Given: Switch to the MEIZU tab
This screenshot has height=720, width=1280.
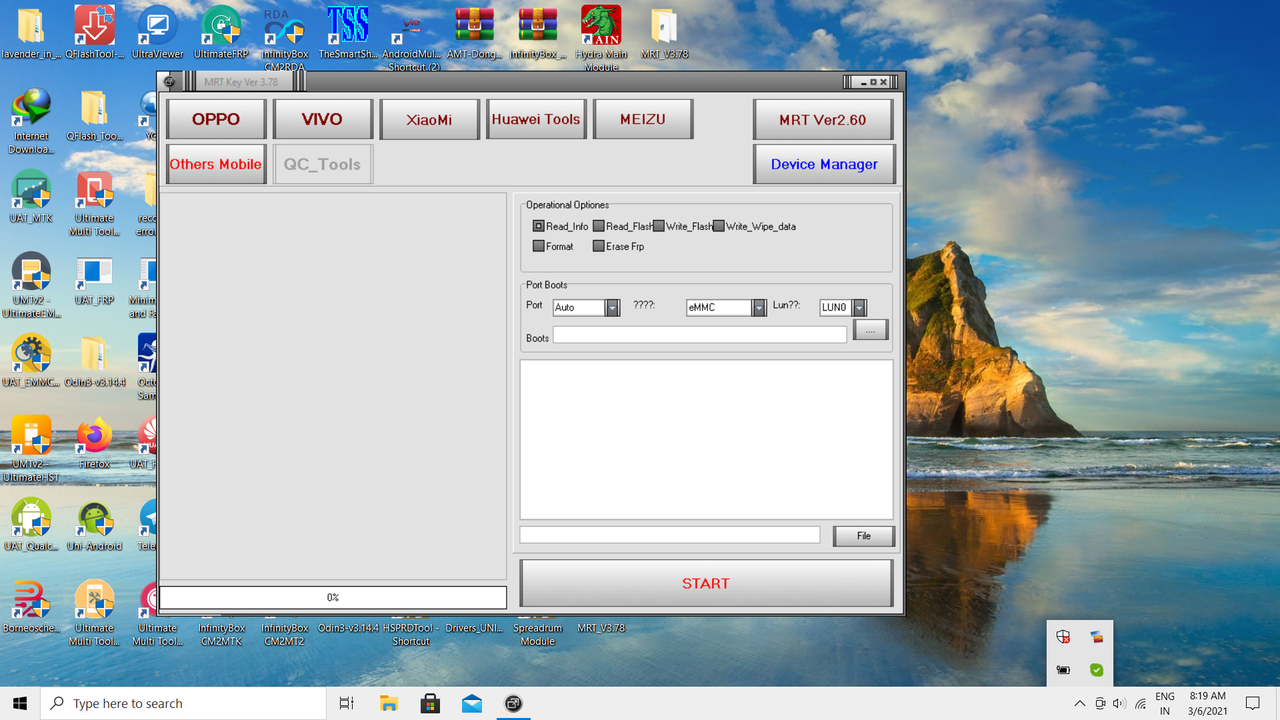Looking at the screenshot, I should [643, 119].
